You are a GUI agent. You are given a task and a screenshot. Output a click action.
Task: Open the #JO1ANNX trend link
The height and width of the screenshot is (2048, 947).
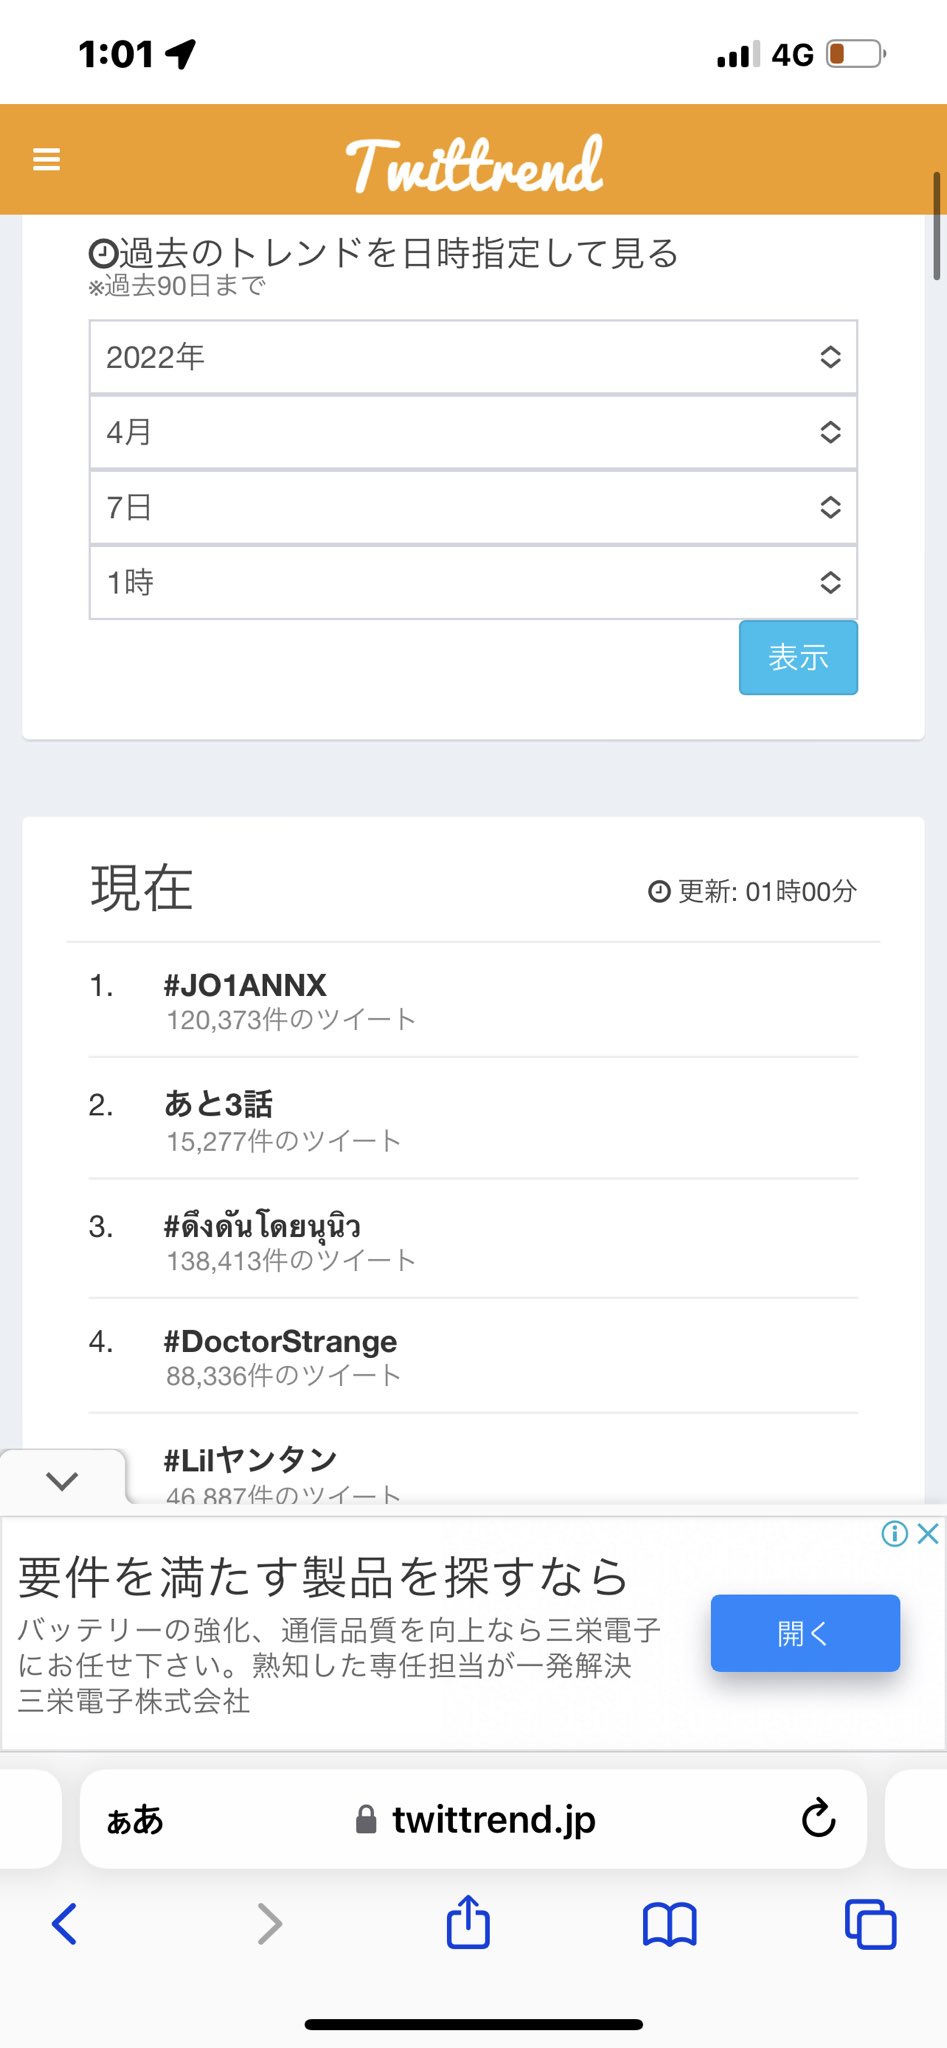245,985
